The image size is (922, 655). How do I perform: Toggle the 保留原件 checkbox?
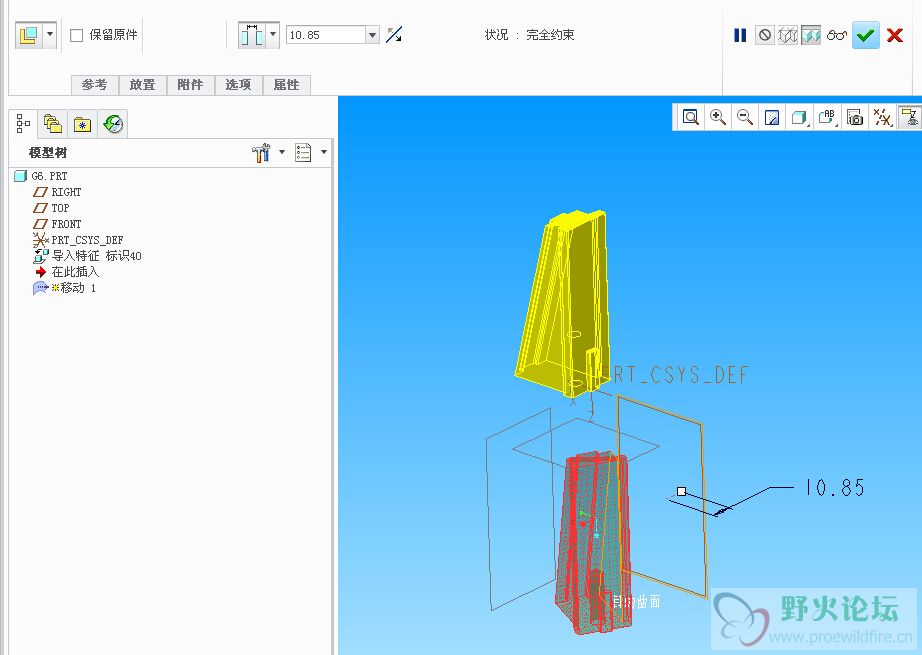click(76, 35)
